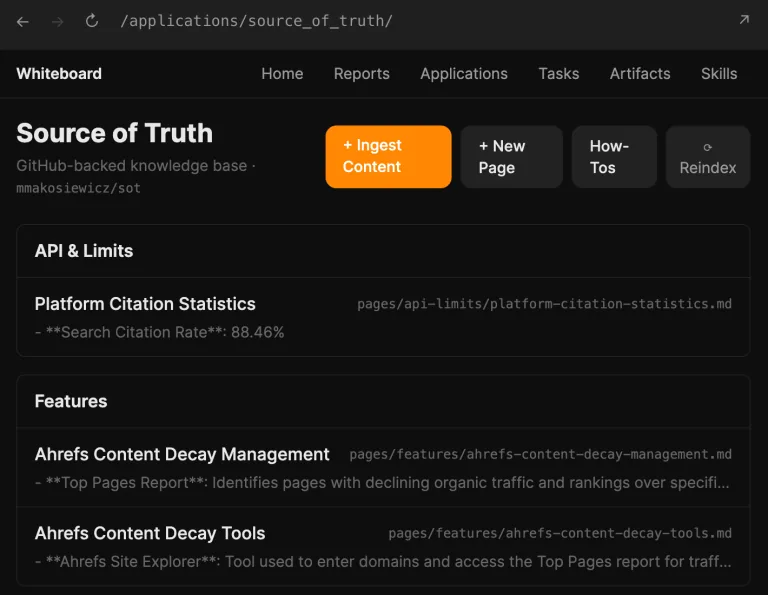
Task: Reload the page with the refresh icon
Action: pyautogui.click(x=92, y=21)
